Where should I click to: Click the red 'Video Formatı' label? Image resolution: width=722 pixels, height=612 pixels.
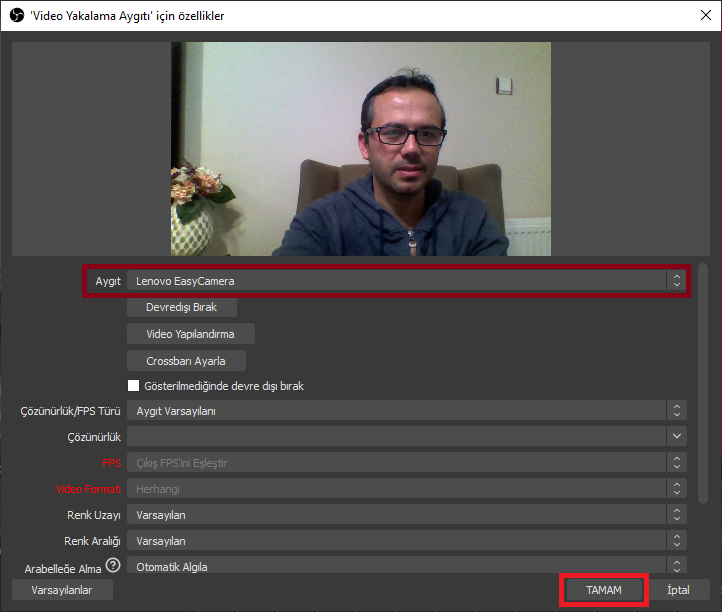88,489
